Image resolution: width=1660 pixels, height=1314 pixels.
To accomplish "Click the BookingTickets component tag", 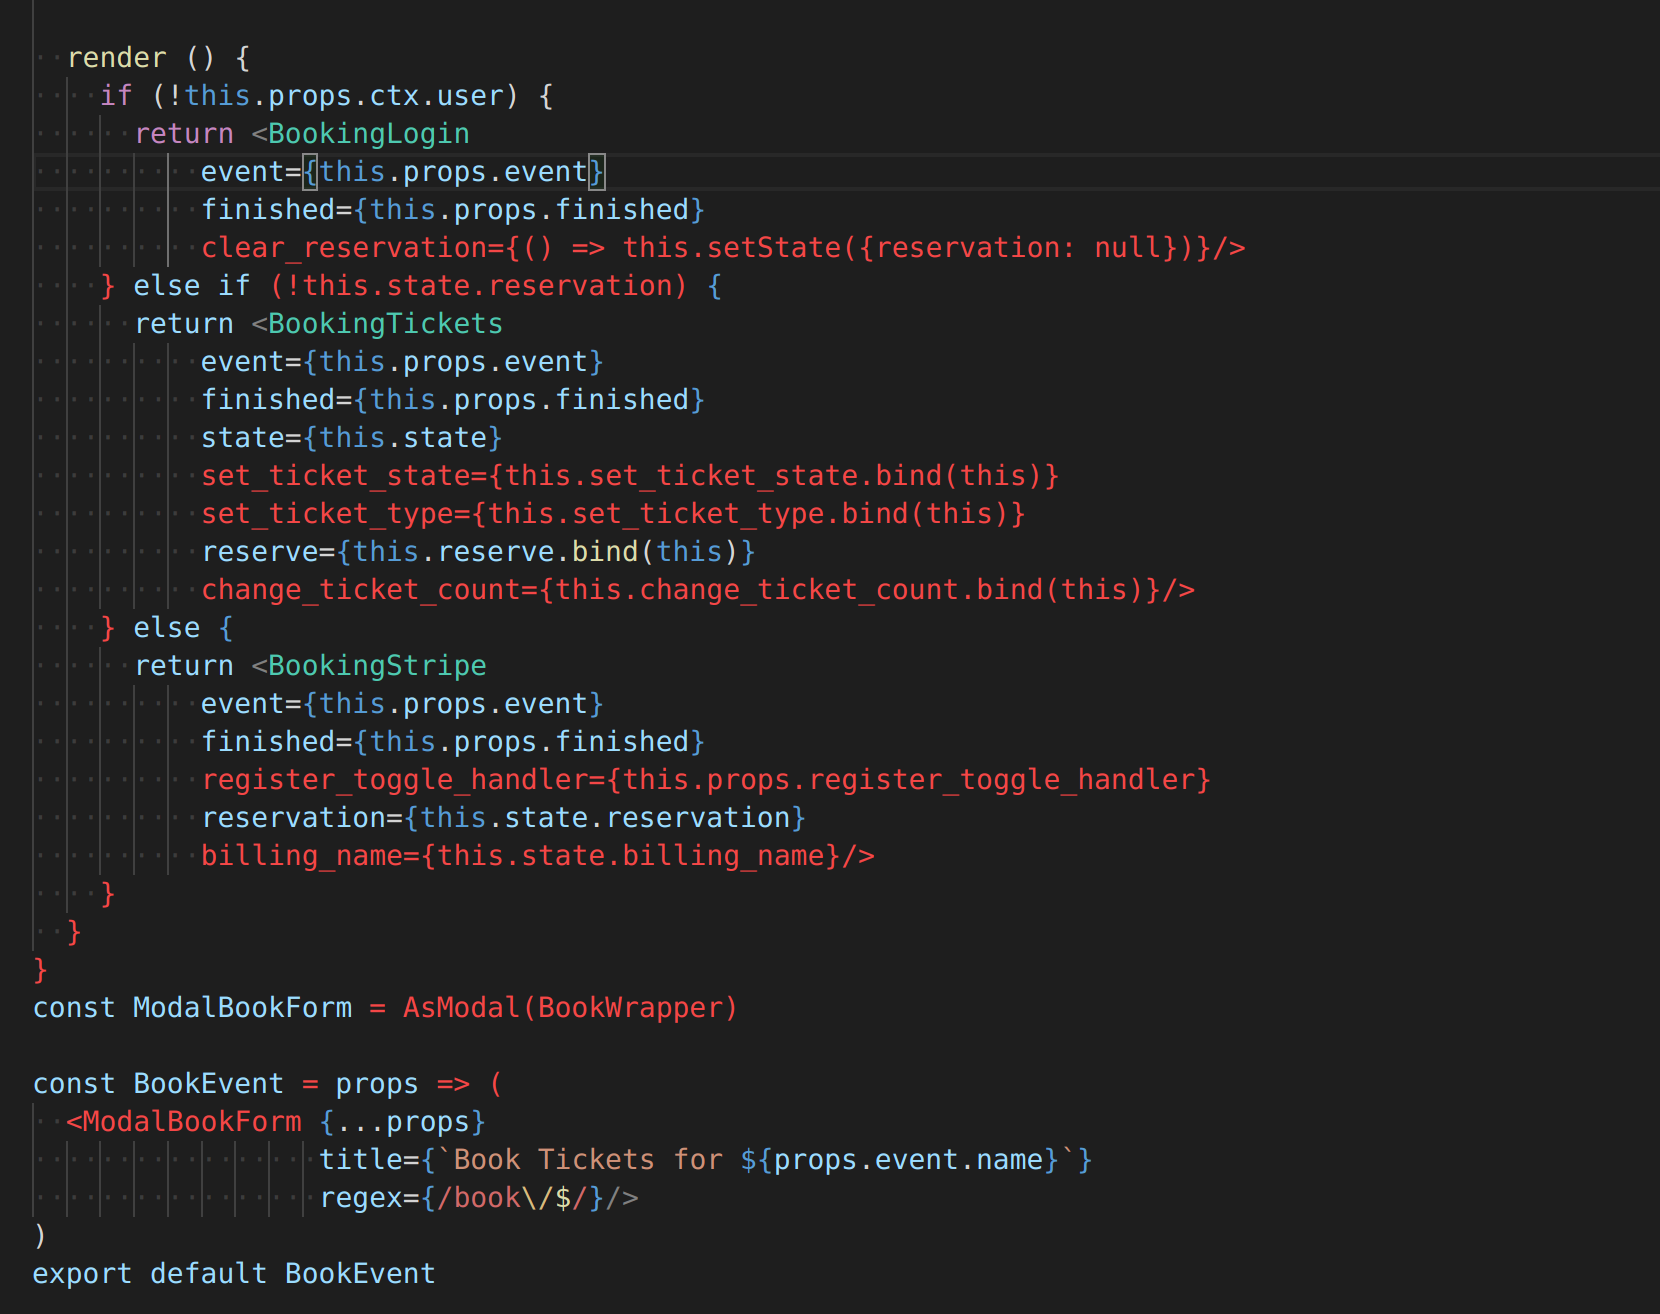I will click(384, 323).
